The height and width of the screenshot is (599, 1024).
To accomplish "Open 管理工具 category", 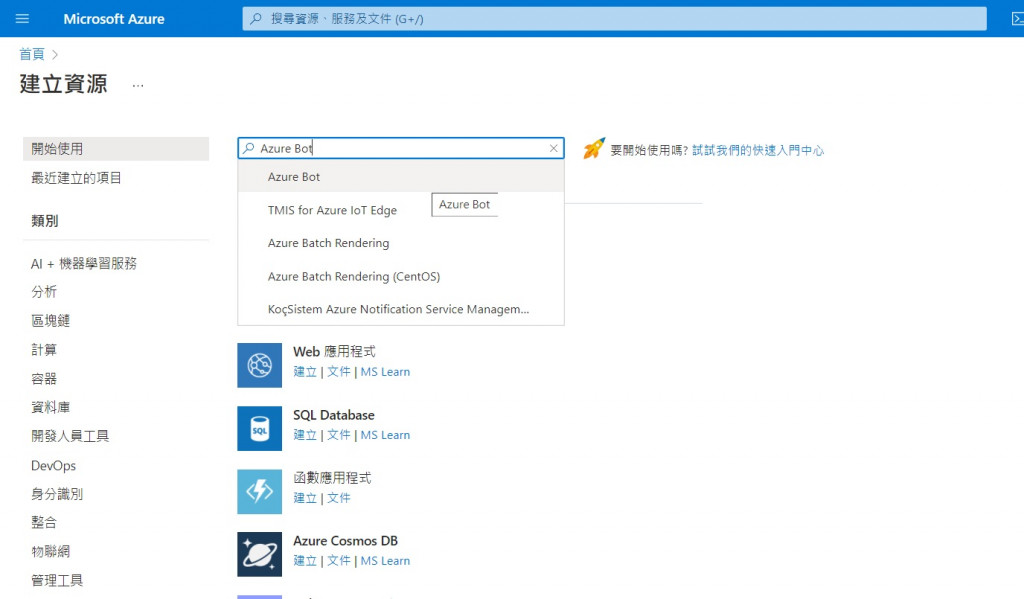I will 57,580.
